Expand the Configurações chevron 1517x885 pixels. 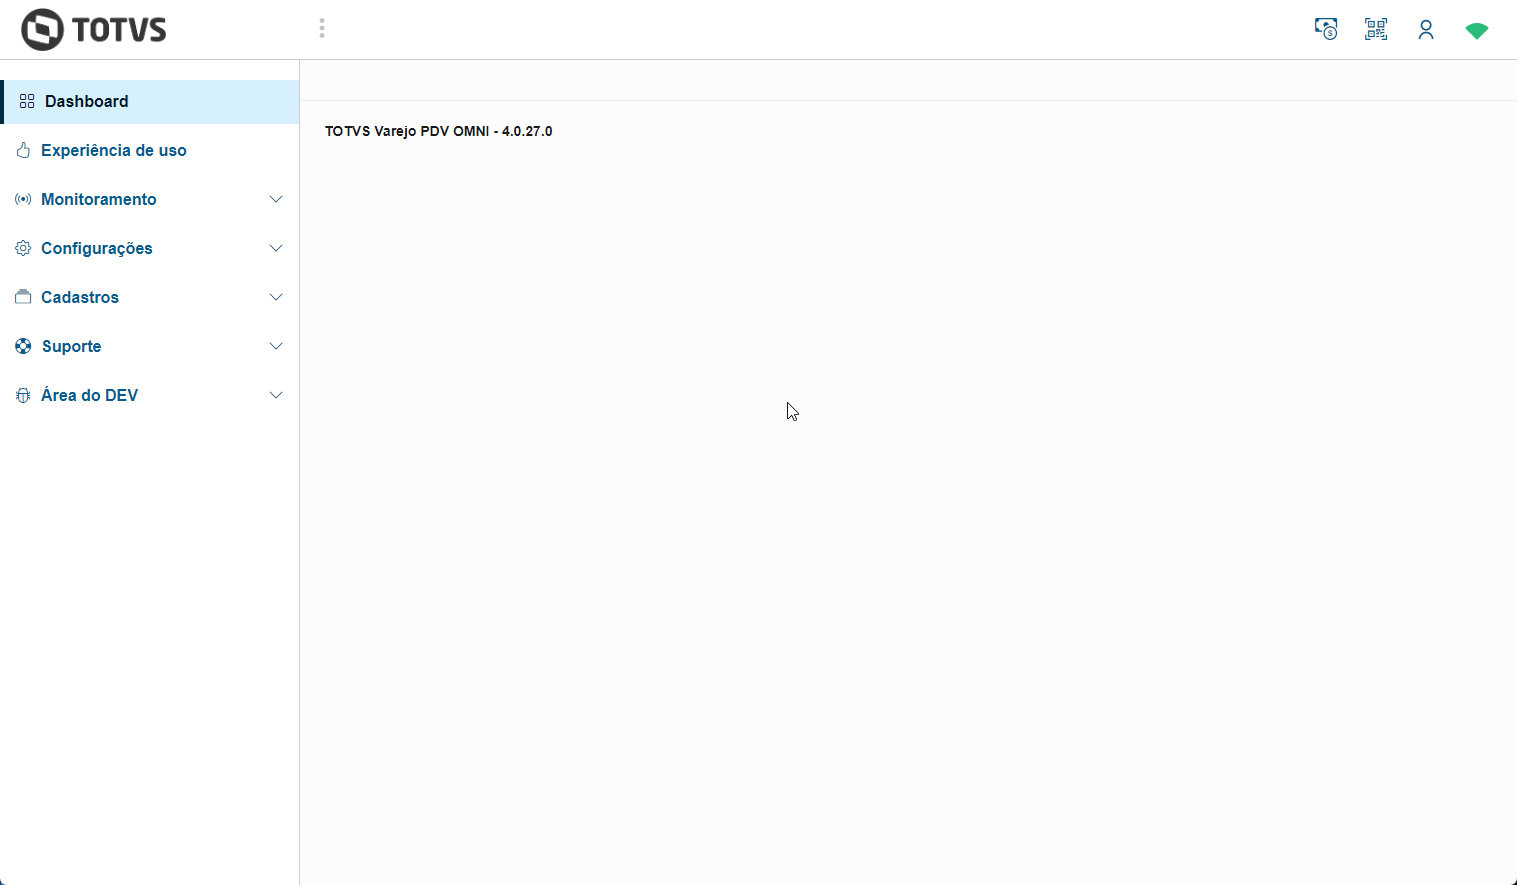click(x=276, y=248)
